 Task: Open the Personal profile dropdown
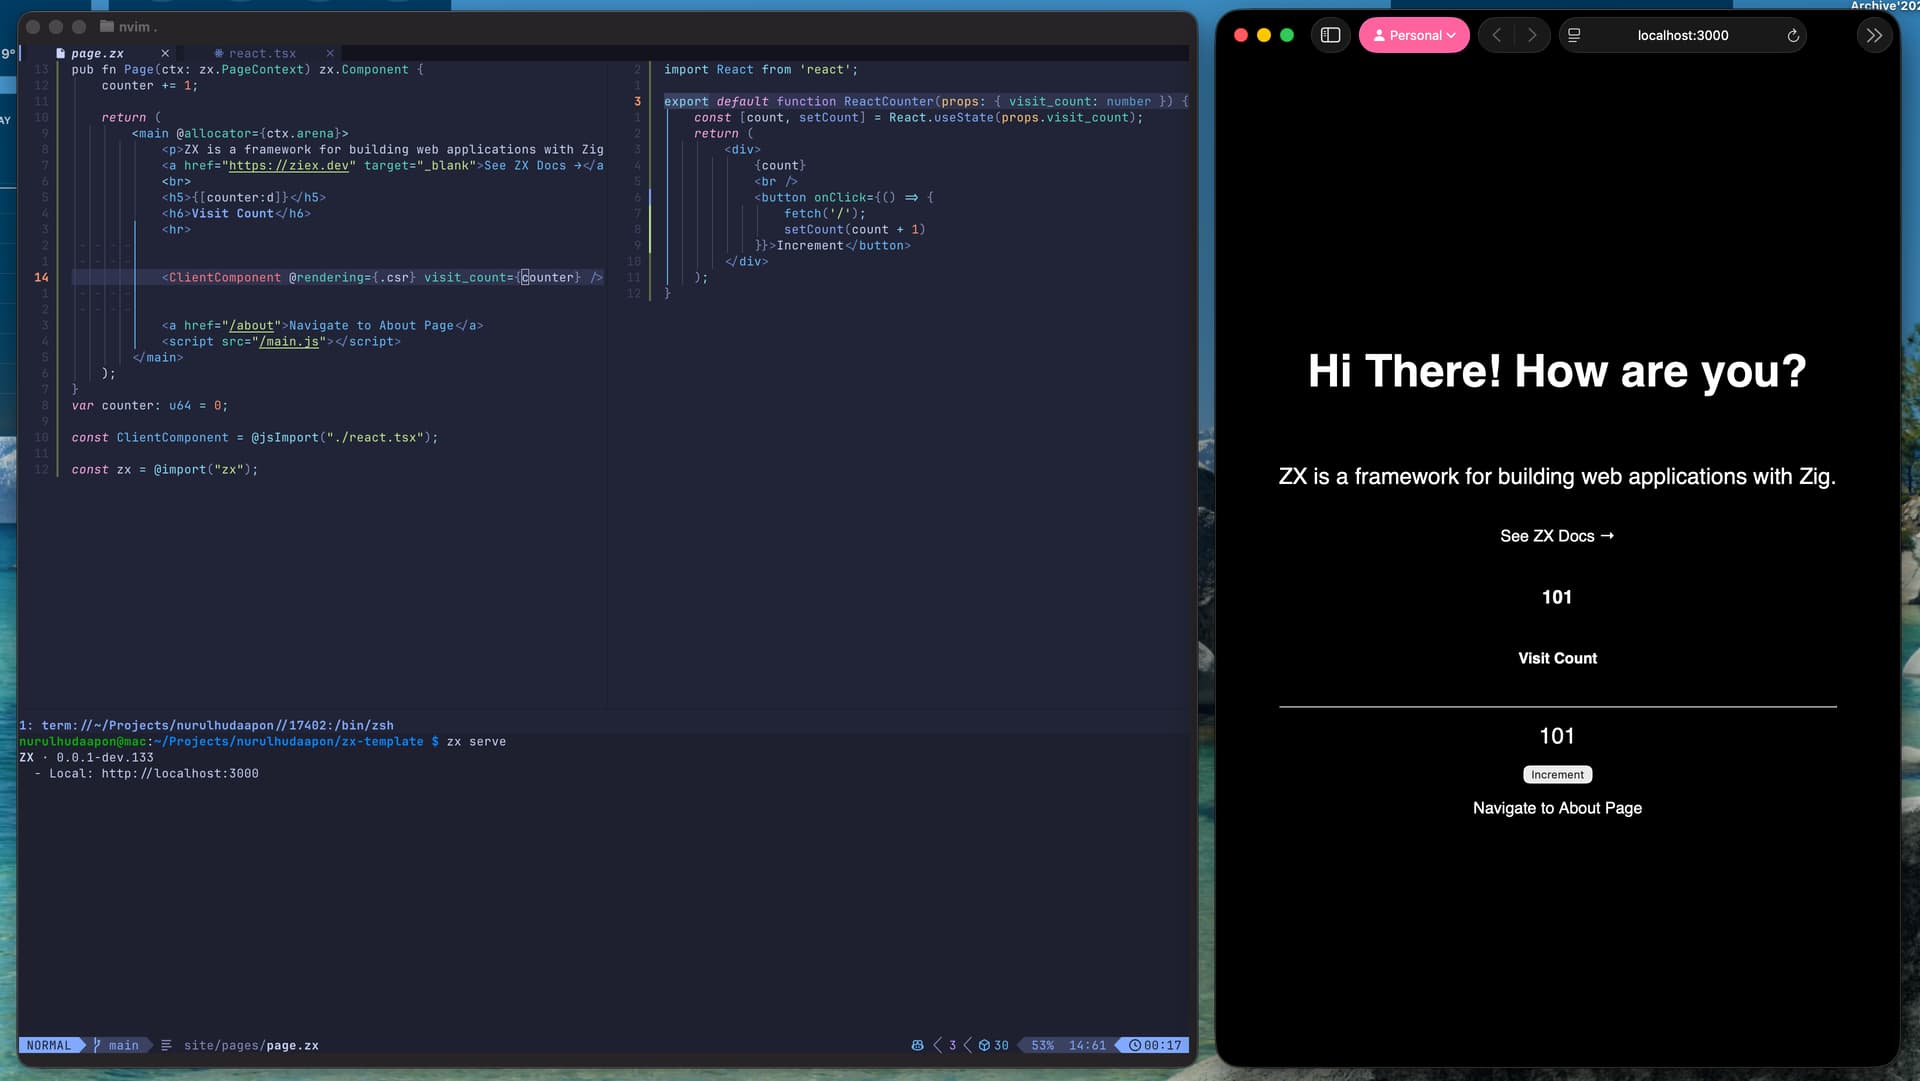click(1414, 35)
